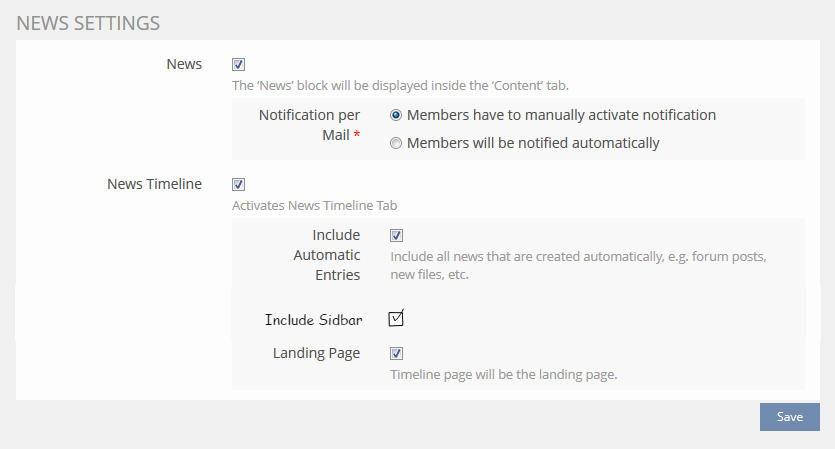The width and height of the screenshot is (835, 449).
Task: Uncheck the Landing Page checkbox
Action: click(397, 353)
